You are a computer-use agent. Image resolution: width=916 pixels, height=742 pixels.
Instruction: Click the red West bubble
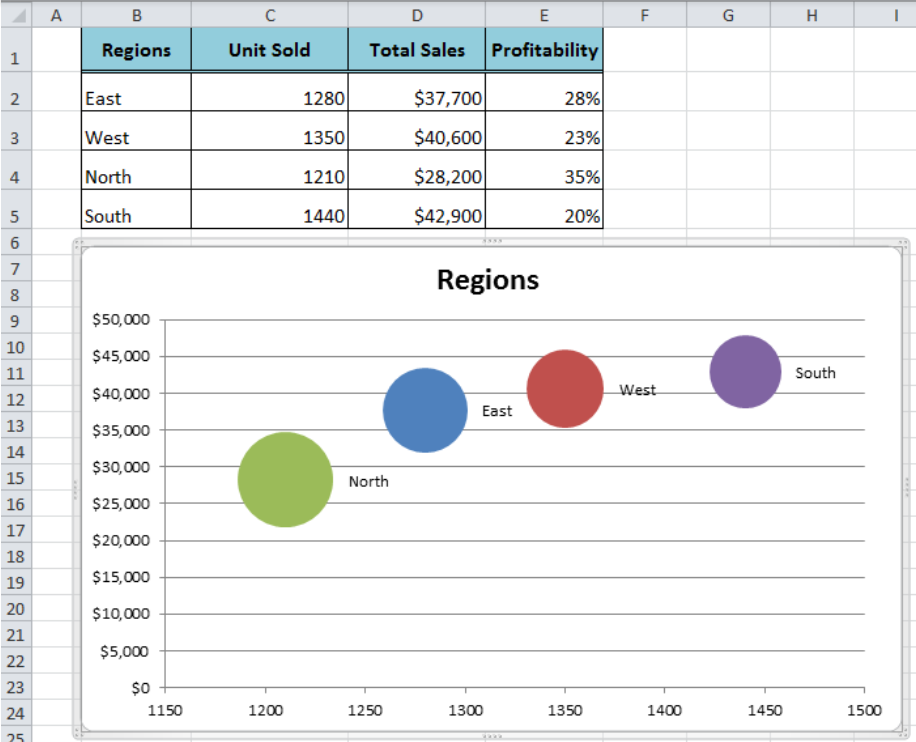[565, 389]
